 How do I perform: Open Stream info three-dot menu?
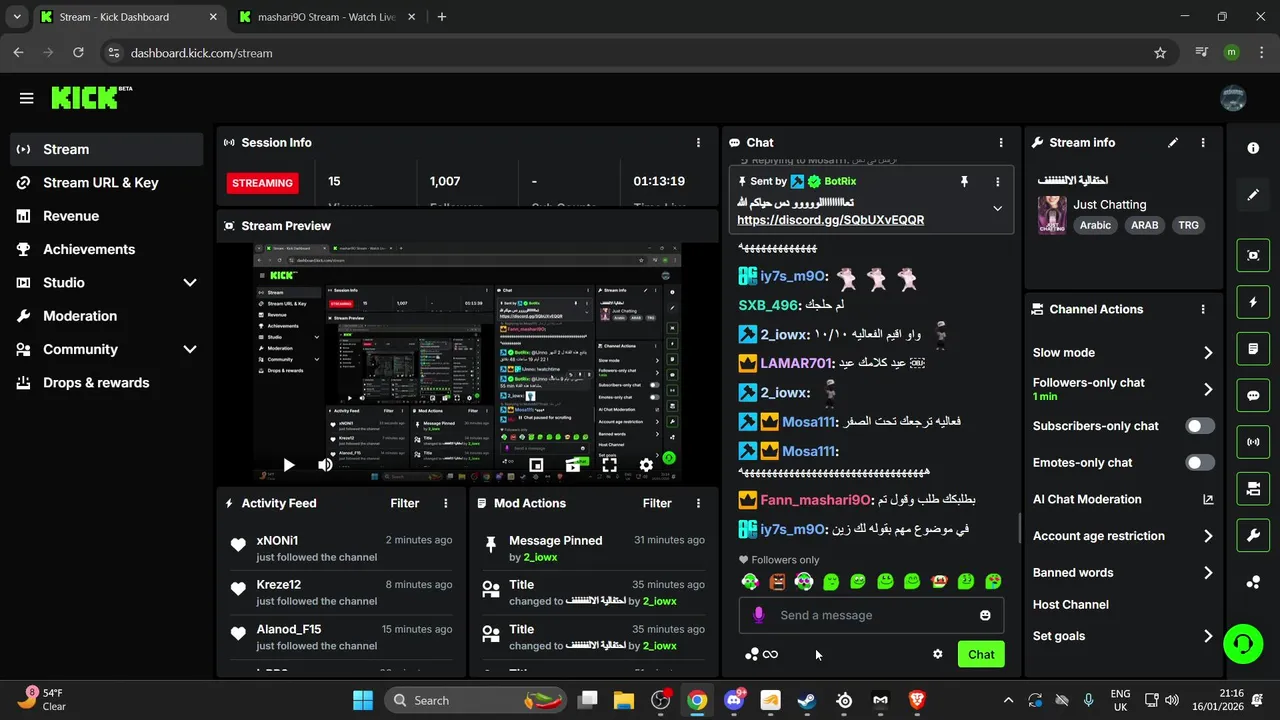(x=1203, y=143)
